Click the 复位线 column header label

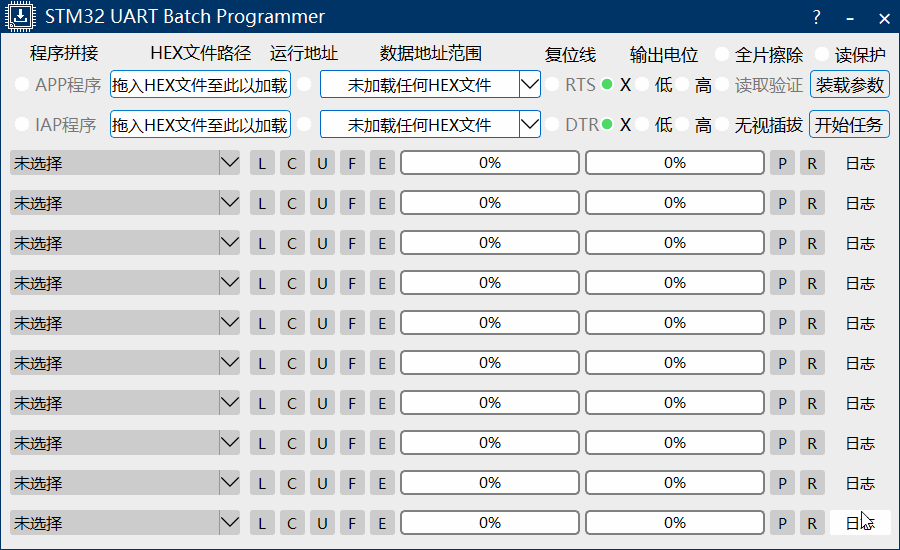click(570, 55)
